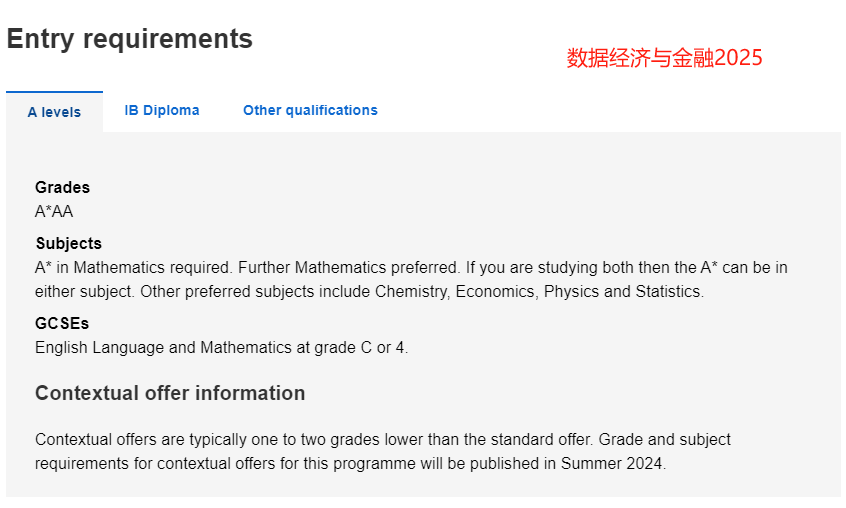
Task: Open the Other qualifications tab
Action: (x=310, y=110)
